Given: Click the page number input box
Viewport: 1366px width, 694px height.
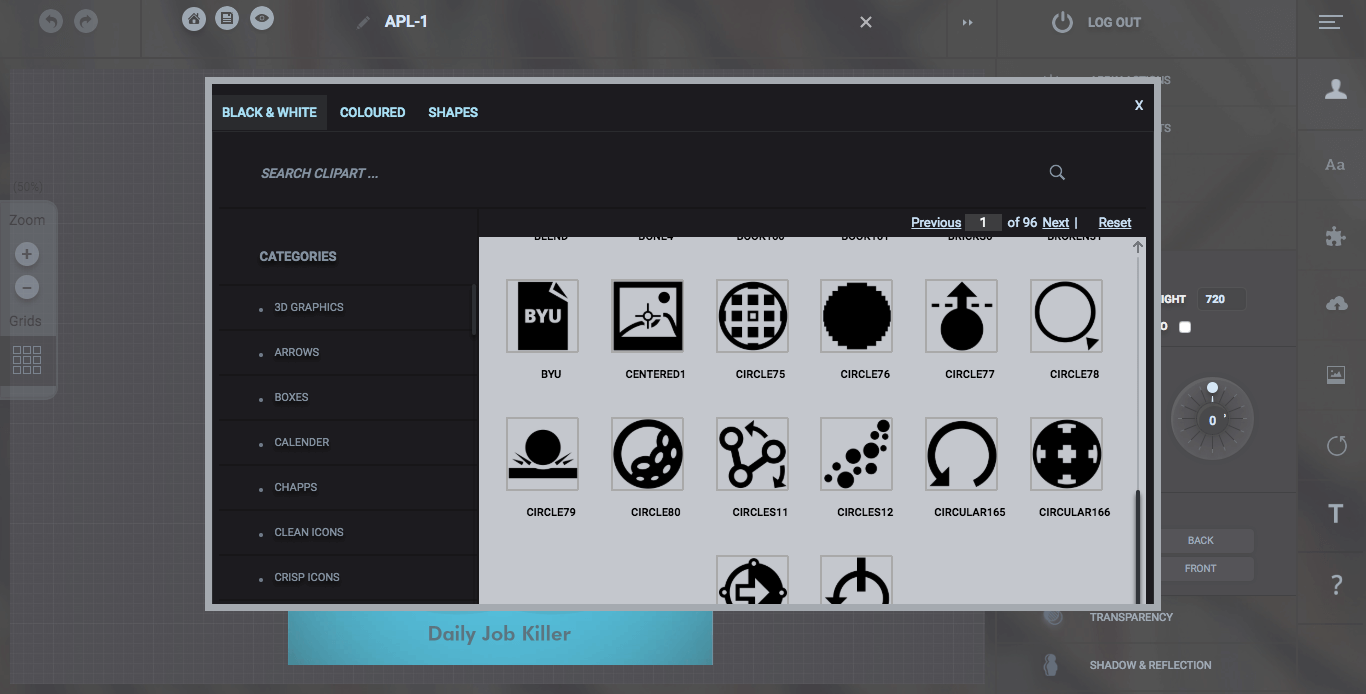Looking at the screenshot, I should [x=983, y=223].
